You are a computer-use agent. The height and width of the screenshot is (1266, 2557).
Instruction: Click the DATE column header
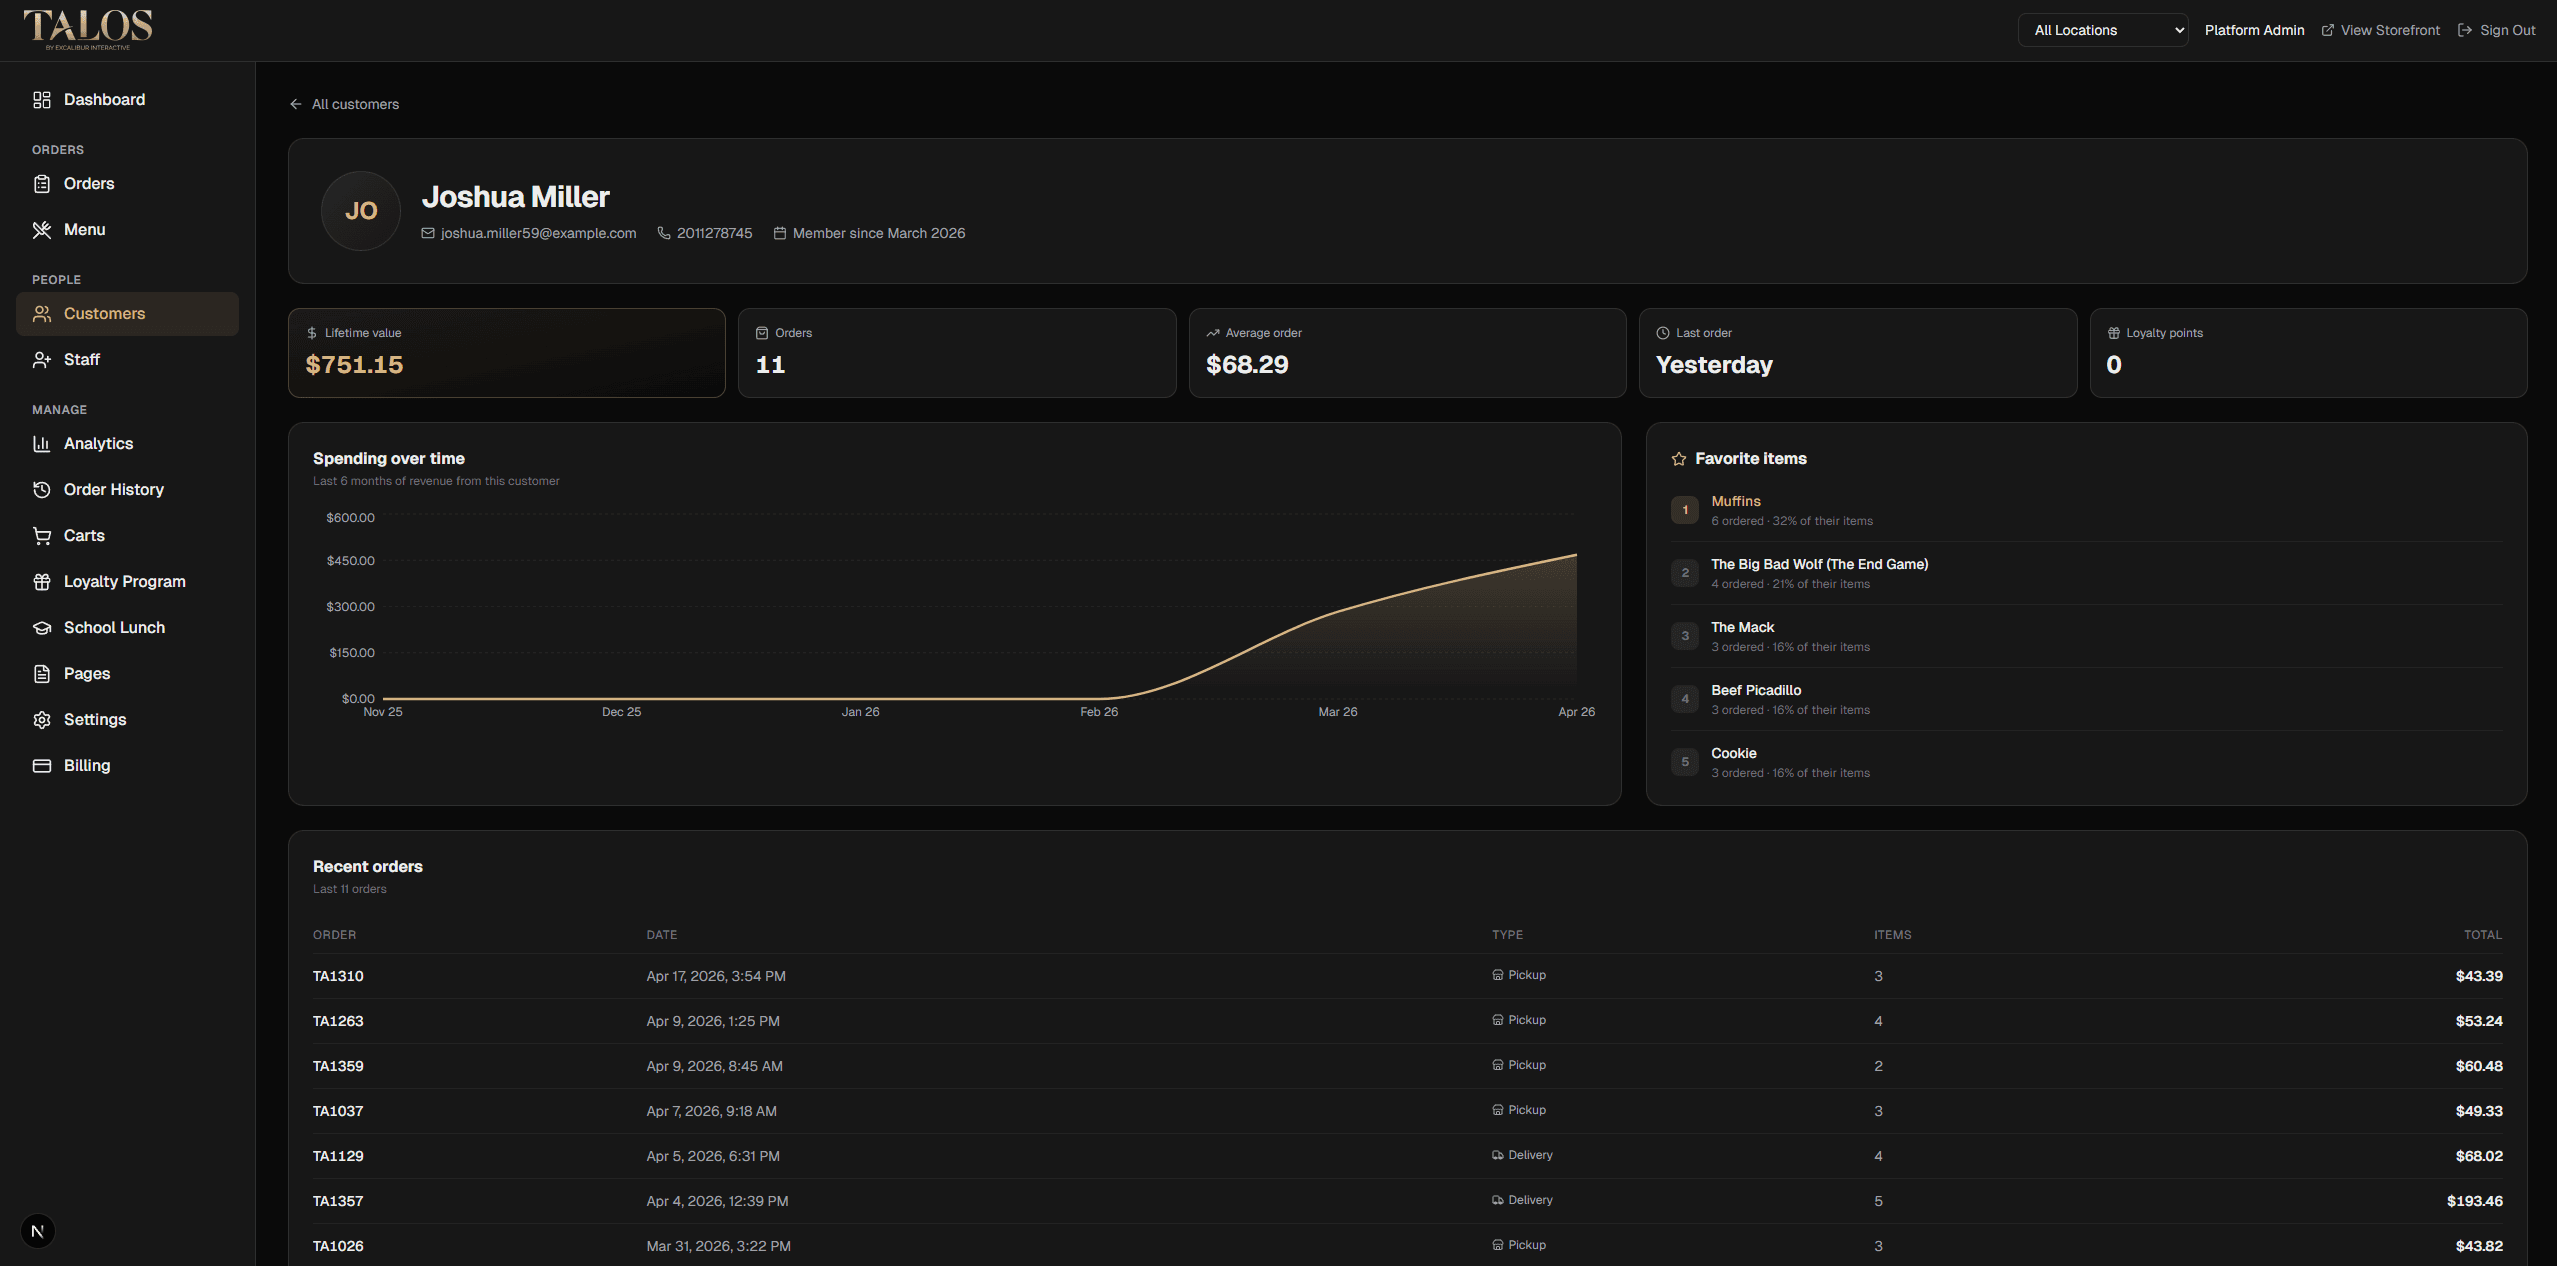(x=661, y=935)
